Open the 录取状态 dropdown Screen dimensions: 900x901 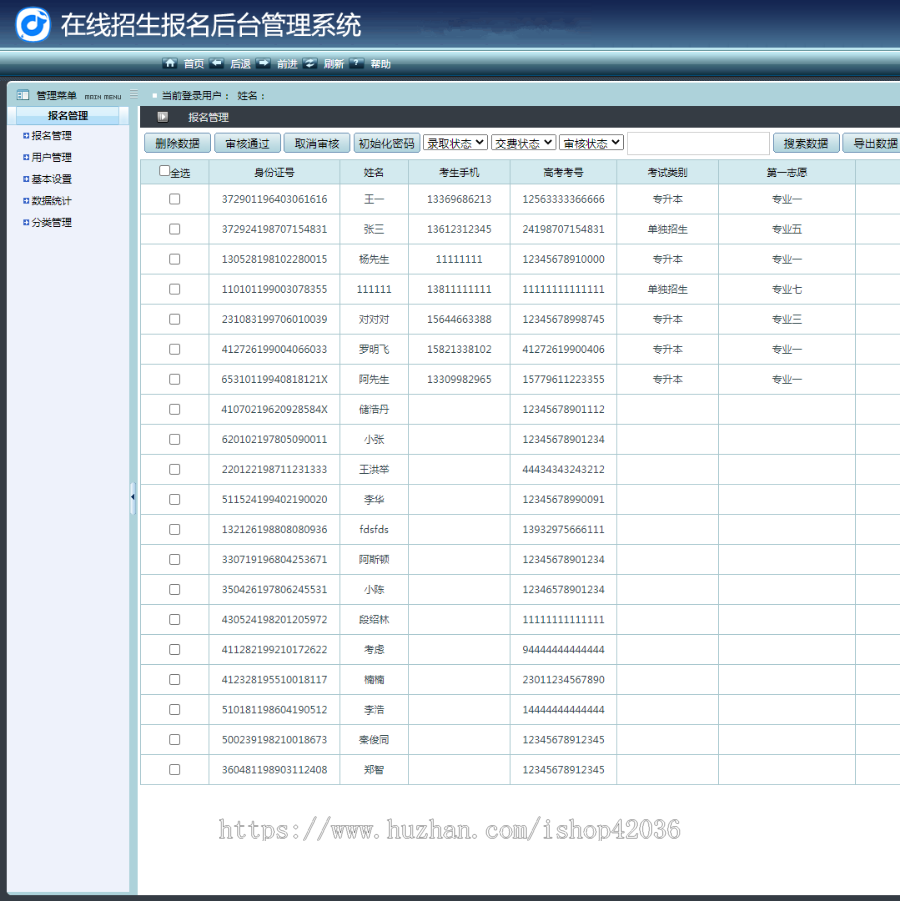455,143
